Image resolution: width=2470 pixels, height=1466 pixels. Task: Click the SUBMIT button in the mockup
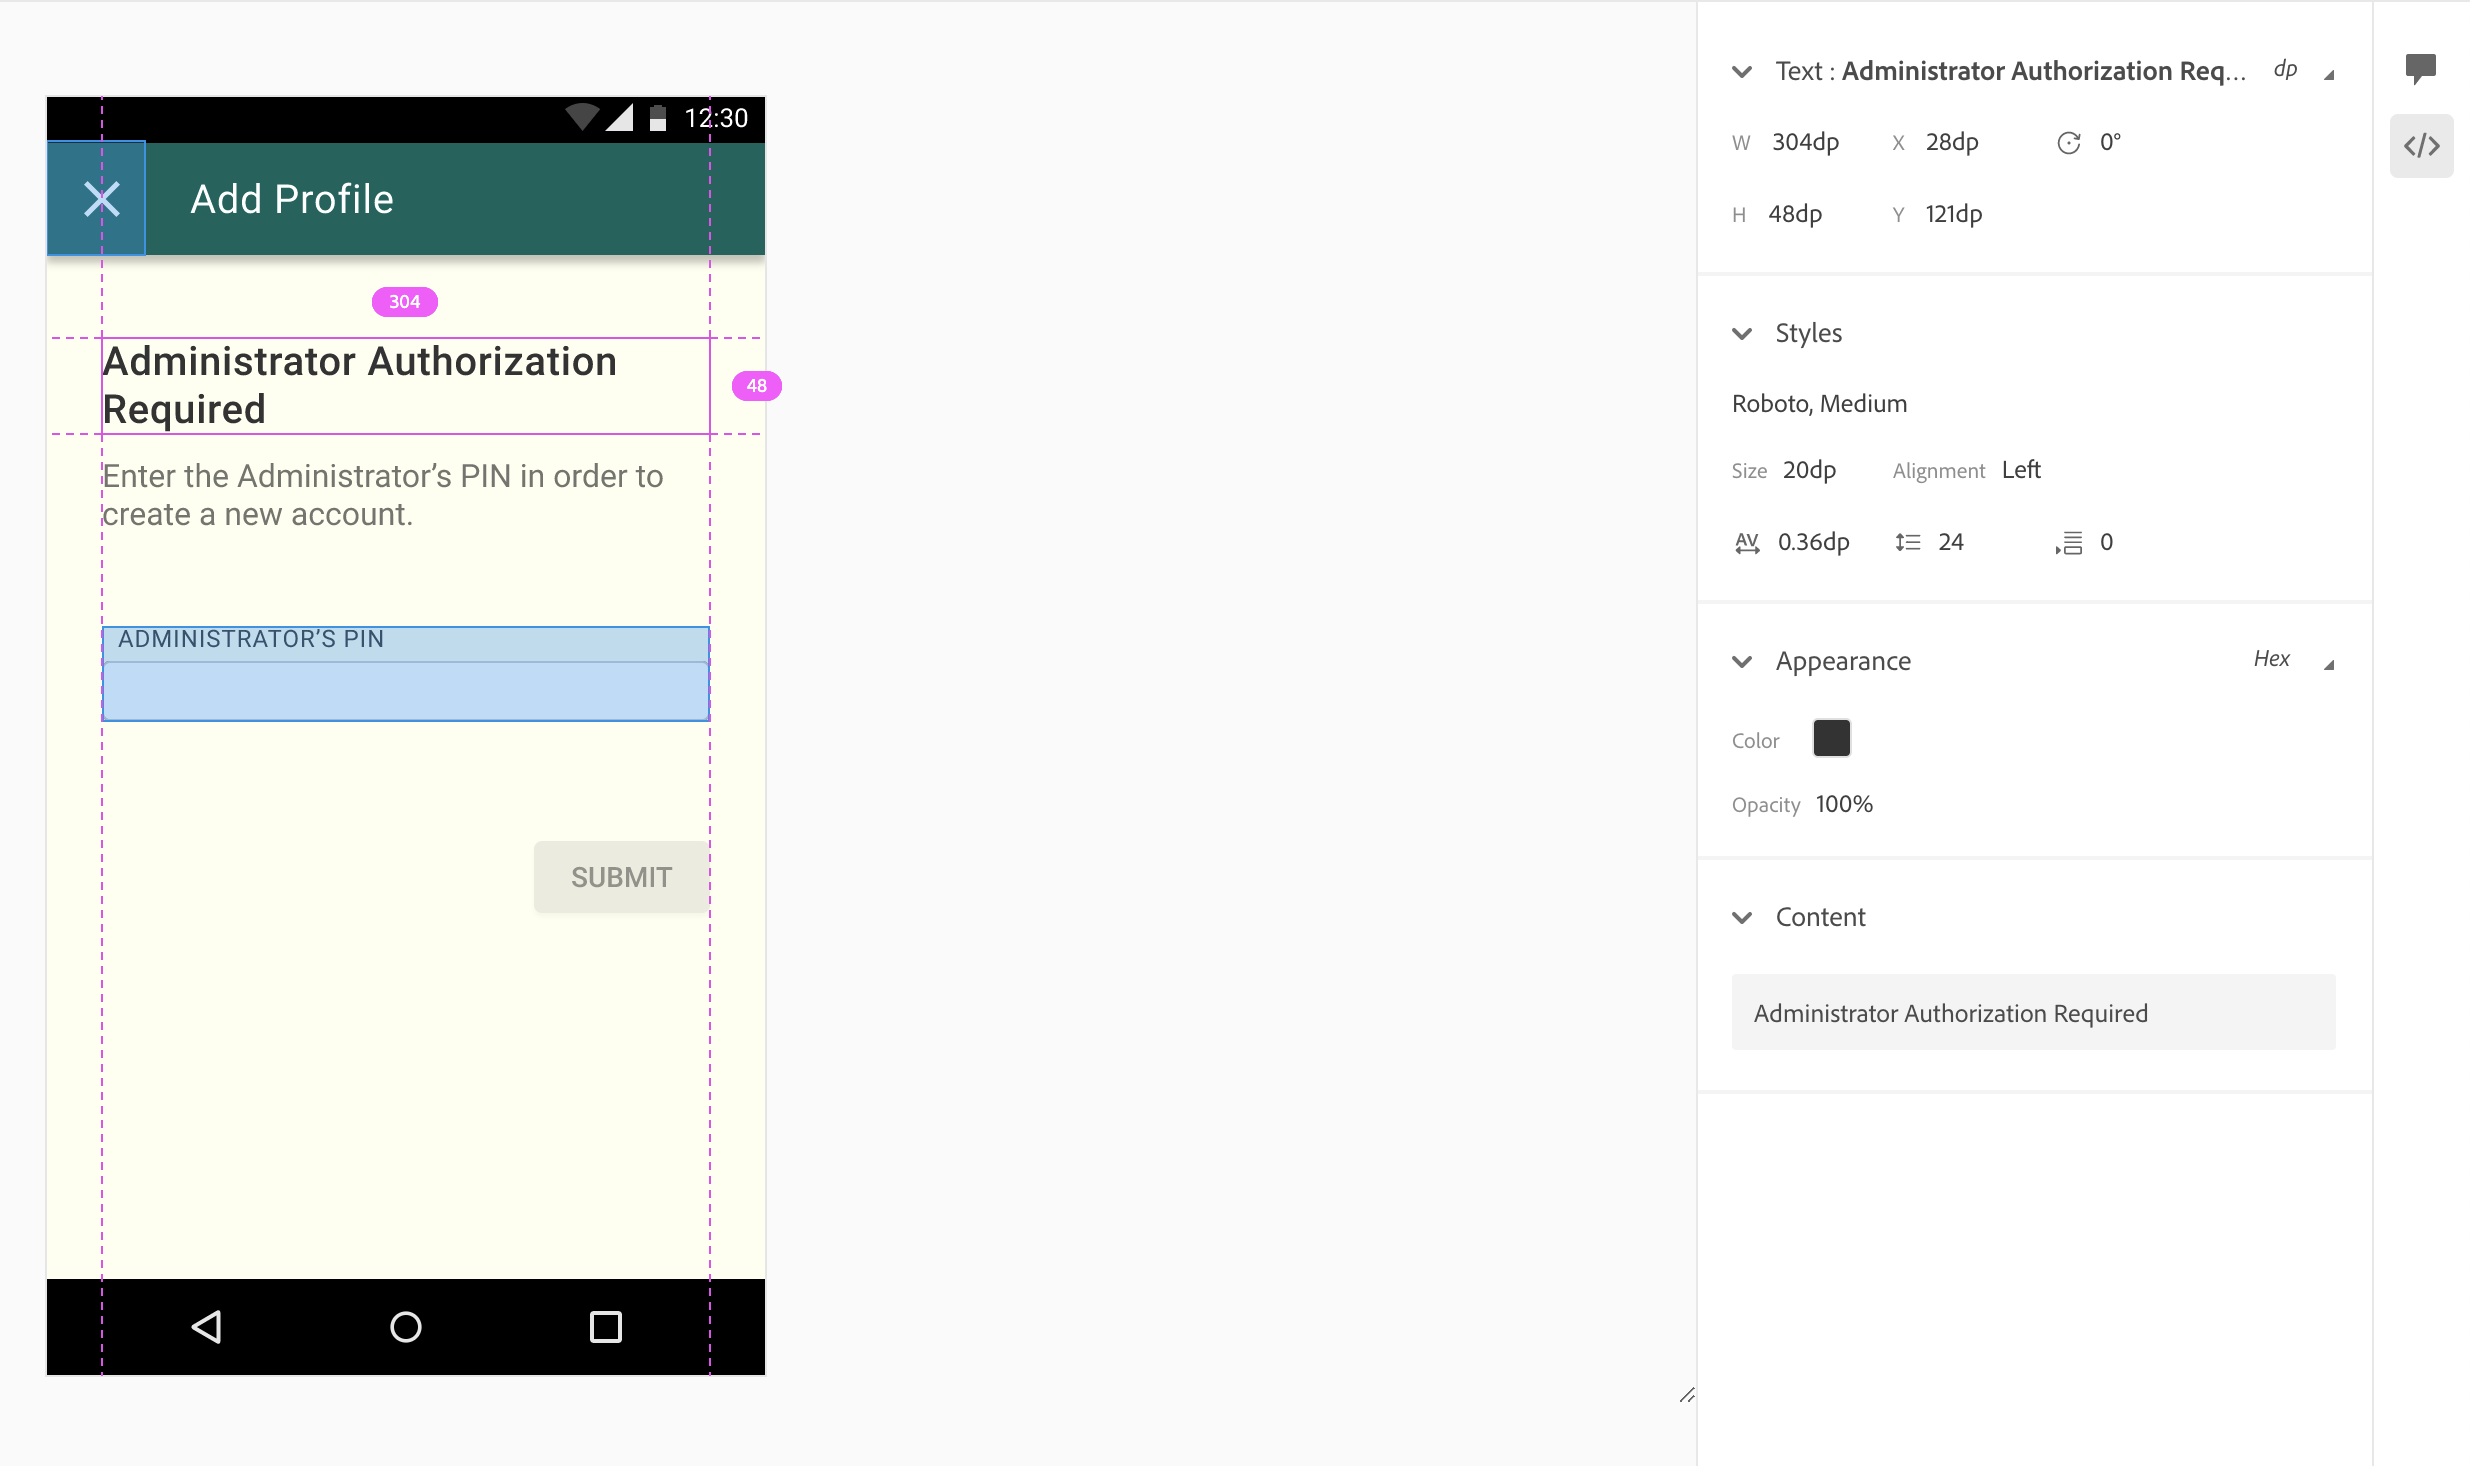[621, 877]
